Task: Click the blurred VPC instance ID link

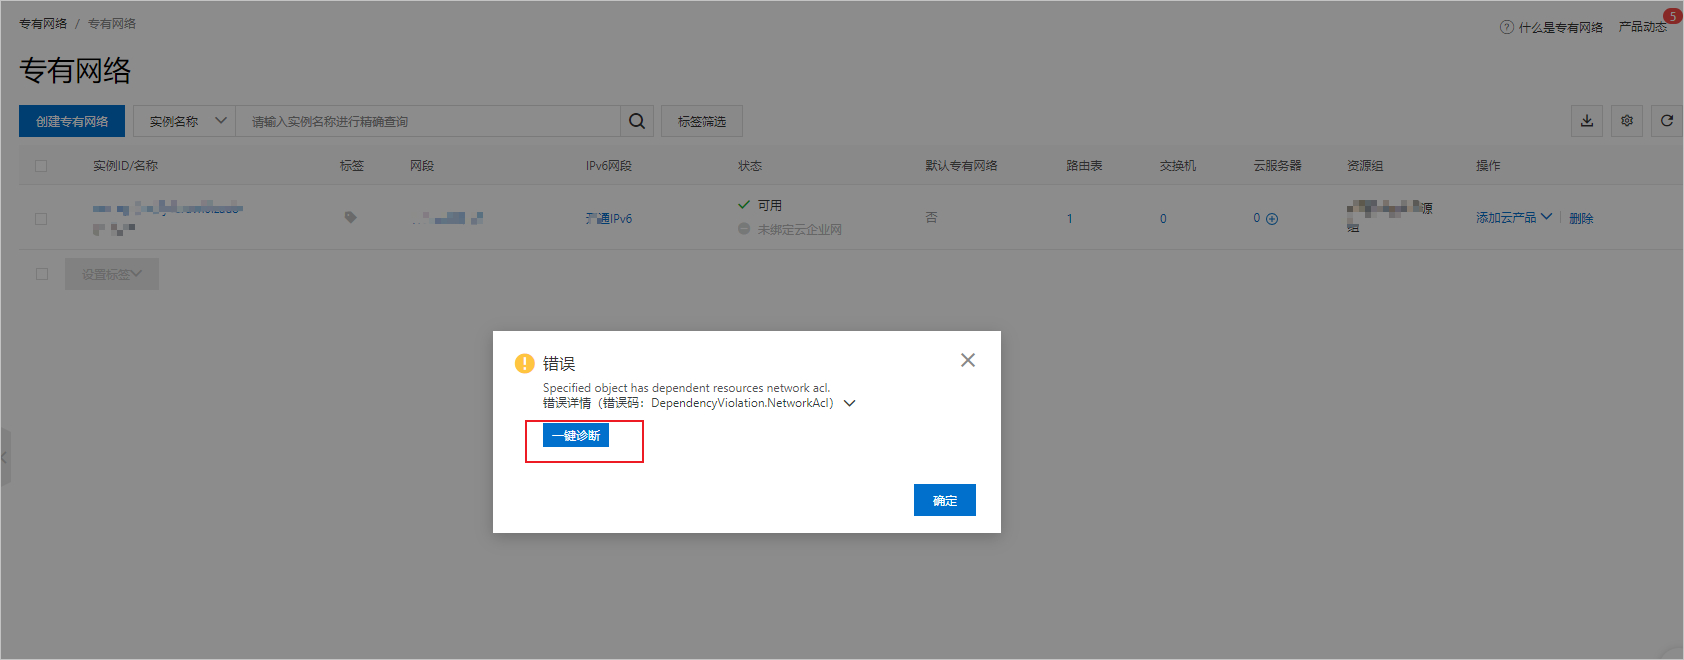Action: (x=168, y=208)
